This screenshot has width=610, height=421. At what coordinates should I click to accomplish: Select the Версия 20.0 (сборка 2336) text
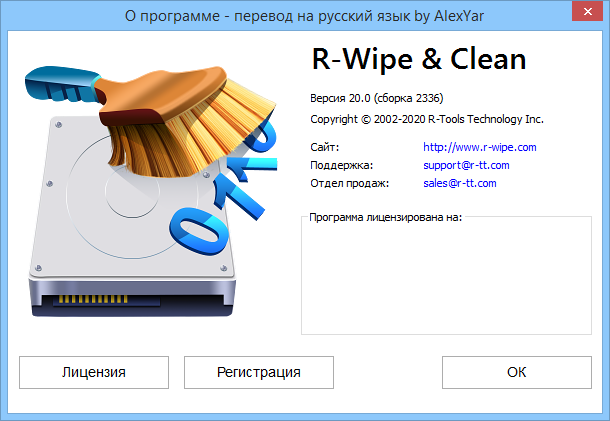[377, 98]
